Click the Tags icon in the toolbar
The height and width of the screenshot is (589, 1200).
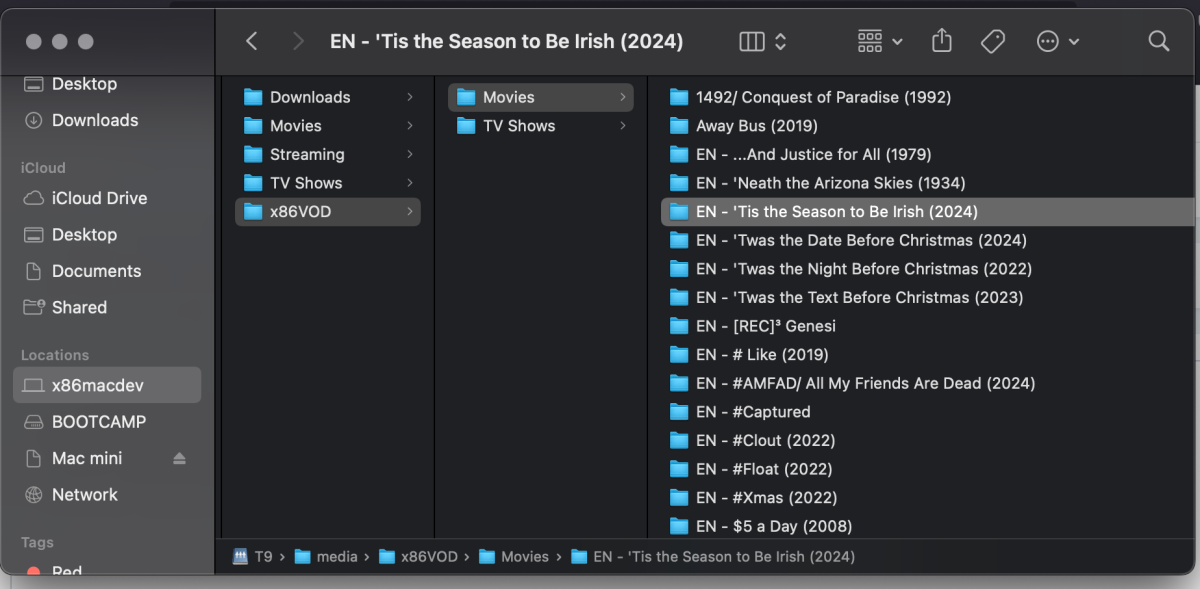[995, 41]
